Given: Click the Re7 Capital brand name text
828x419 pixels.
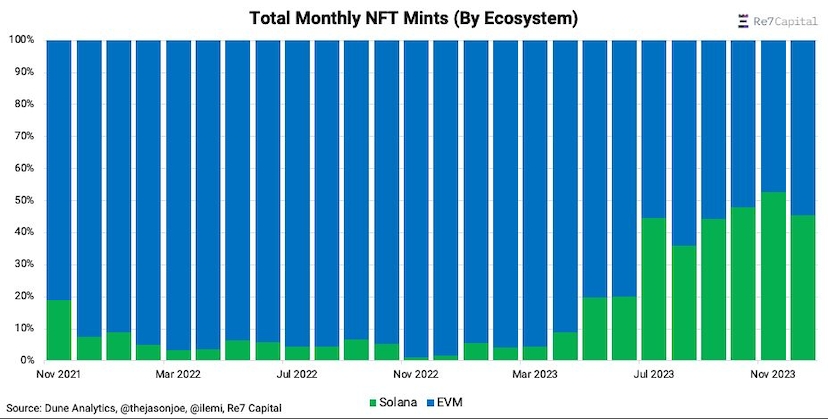Looking at the screenshot, I should click(786, 21).
